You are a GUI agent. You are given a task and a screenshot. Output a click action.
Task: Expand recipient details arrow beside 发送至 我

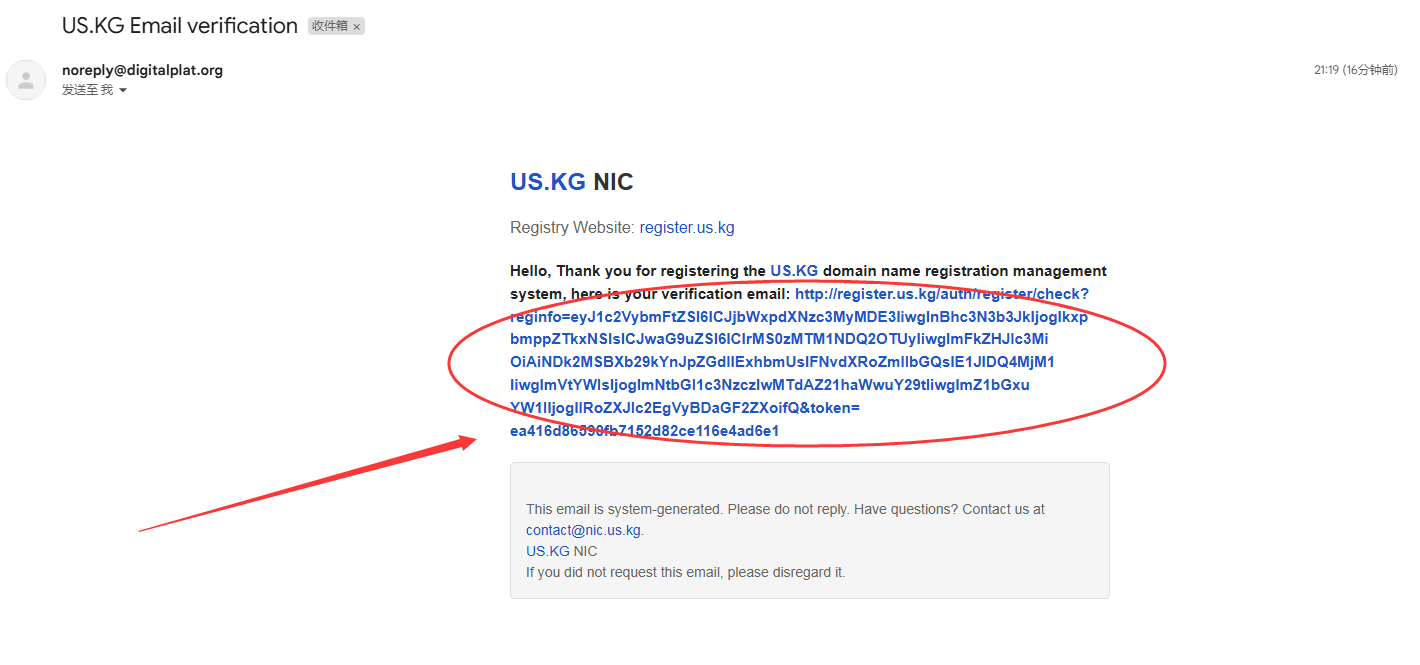click(123, 91)
